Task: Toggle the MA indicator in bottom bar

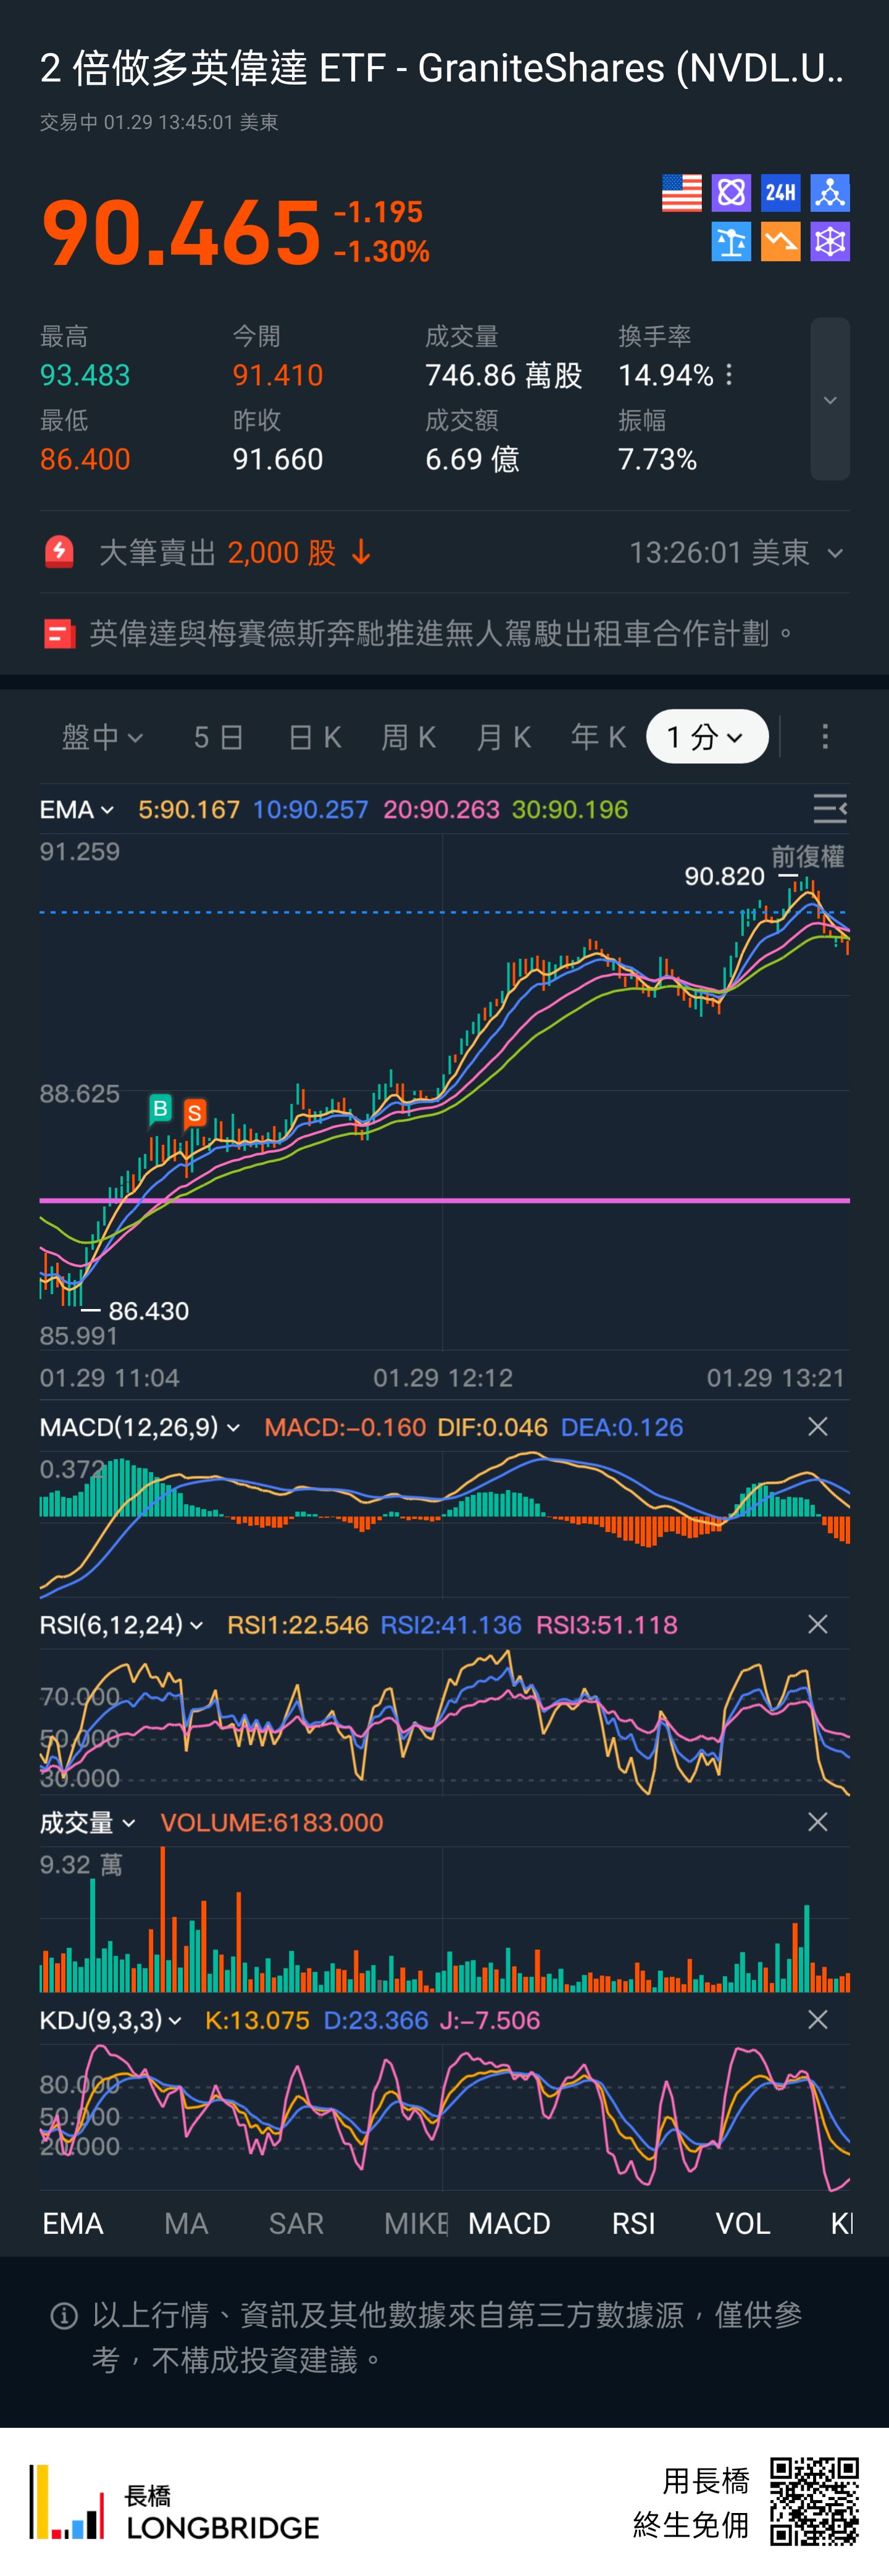Action: (186, 2223)
